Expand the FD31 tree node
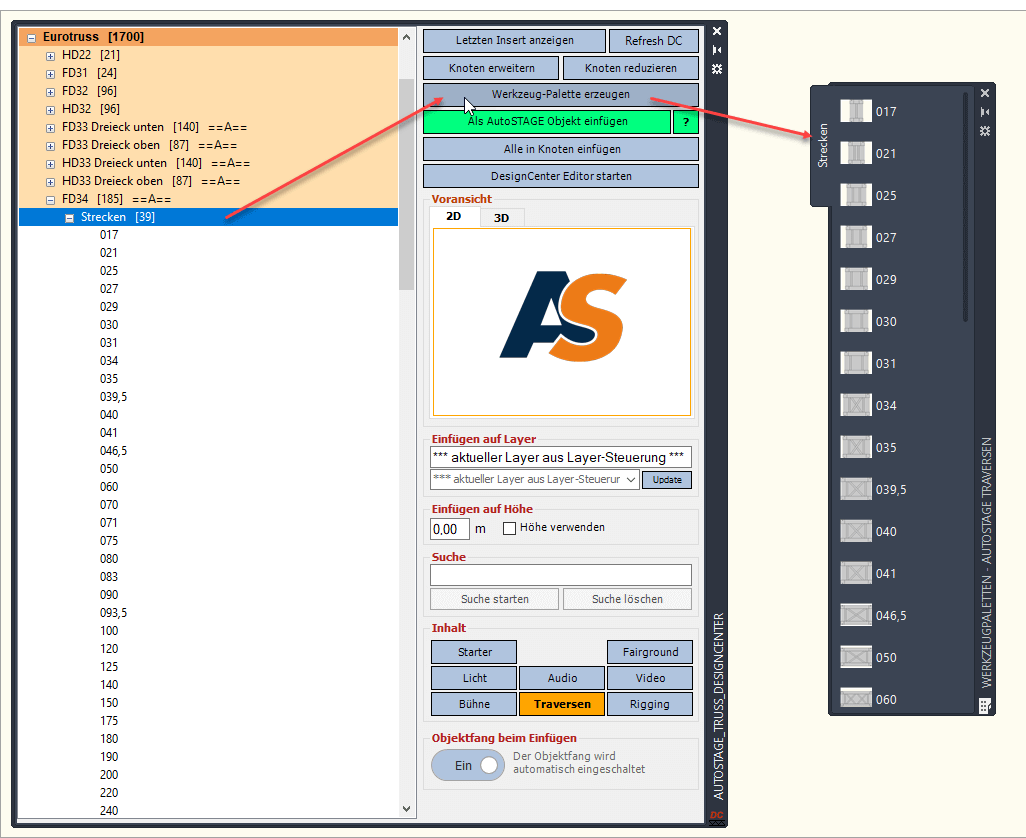 point(50,74)
